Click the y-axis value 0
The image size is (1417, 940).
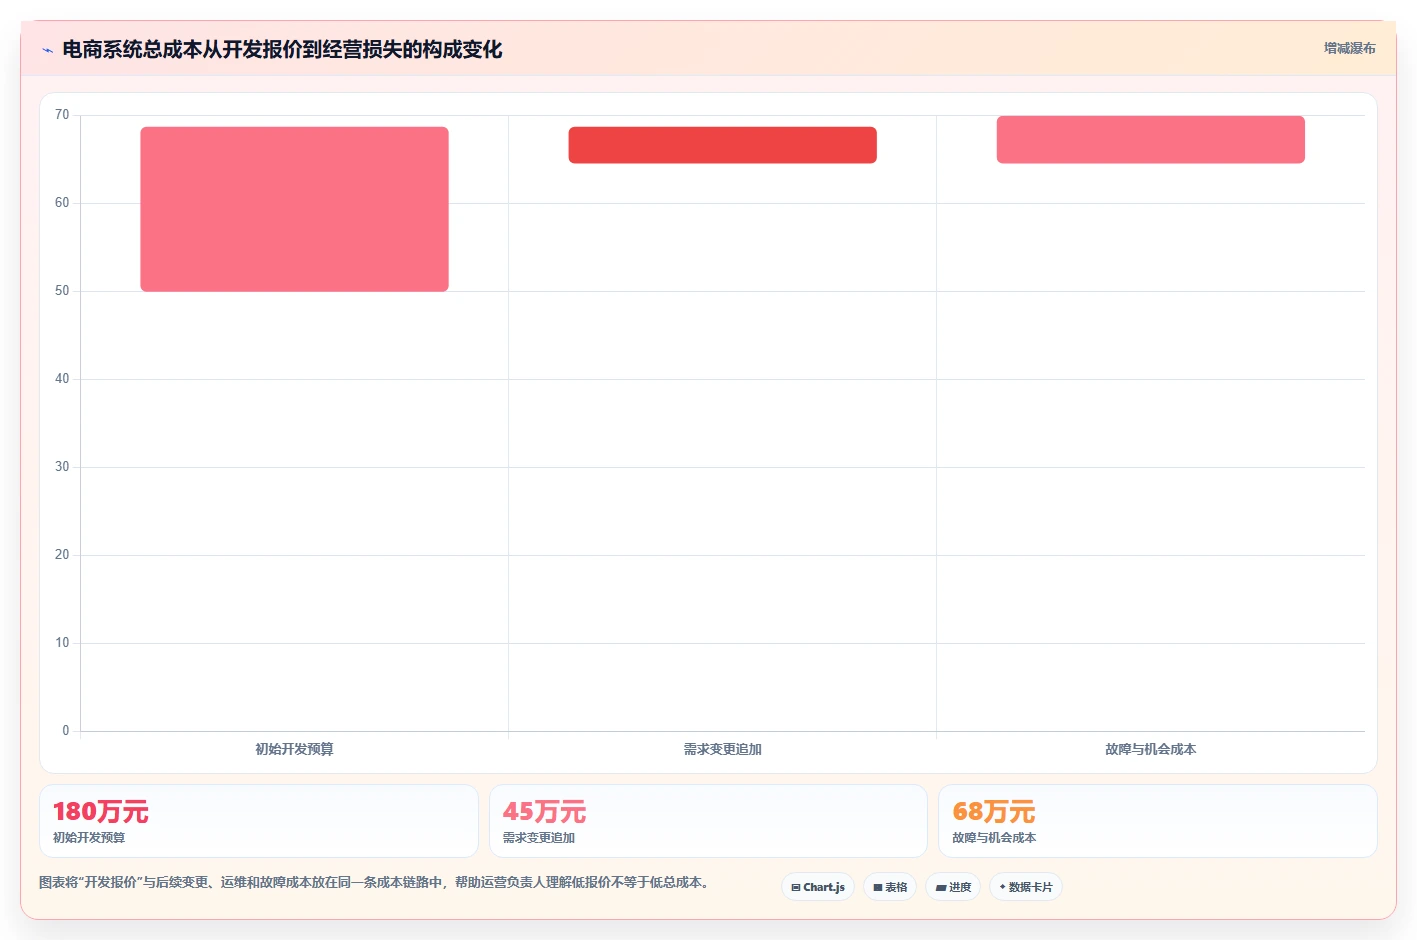coord(66,731)
